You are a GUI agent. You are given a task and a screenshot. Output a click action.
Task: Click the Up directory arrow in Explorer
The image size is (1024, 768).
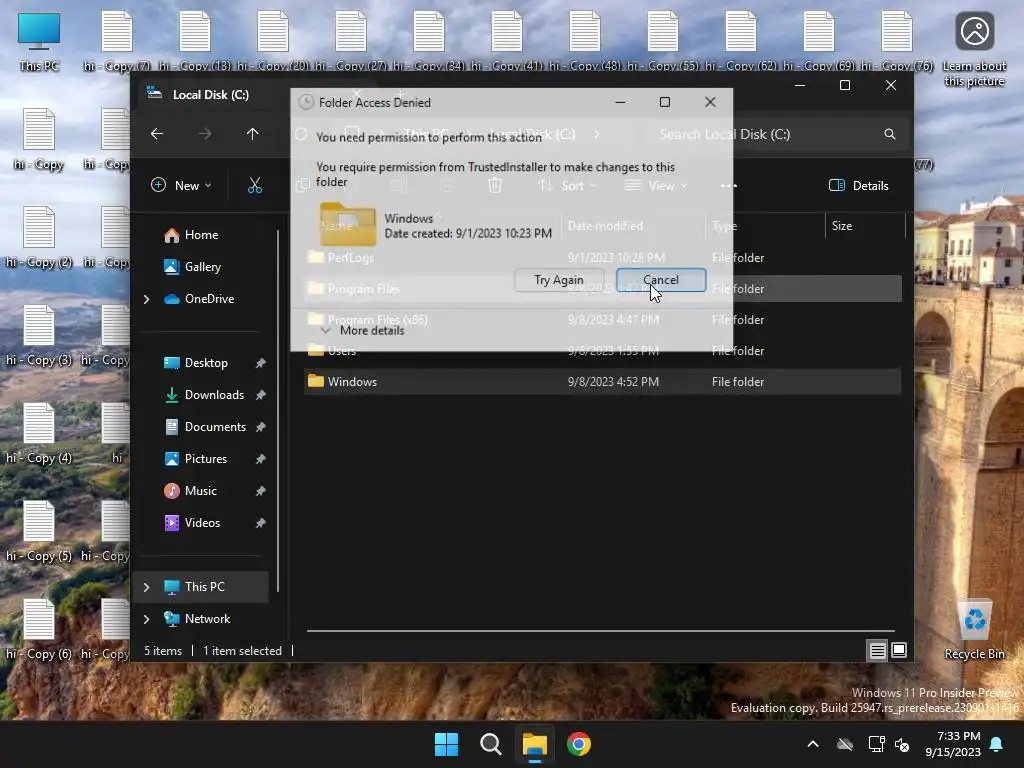pyautogui.click(x=253, y=134)
